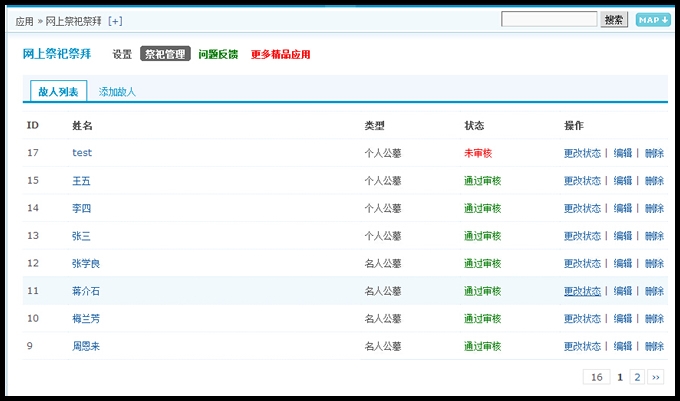This screenshot has height=401, width=680.
Task: Open the test name entry
Action: click(82, 153)
